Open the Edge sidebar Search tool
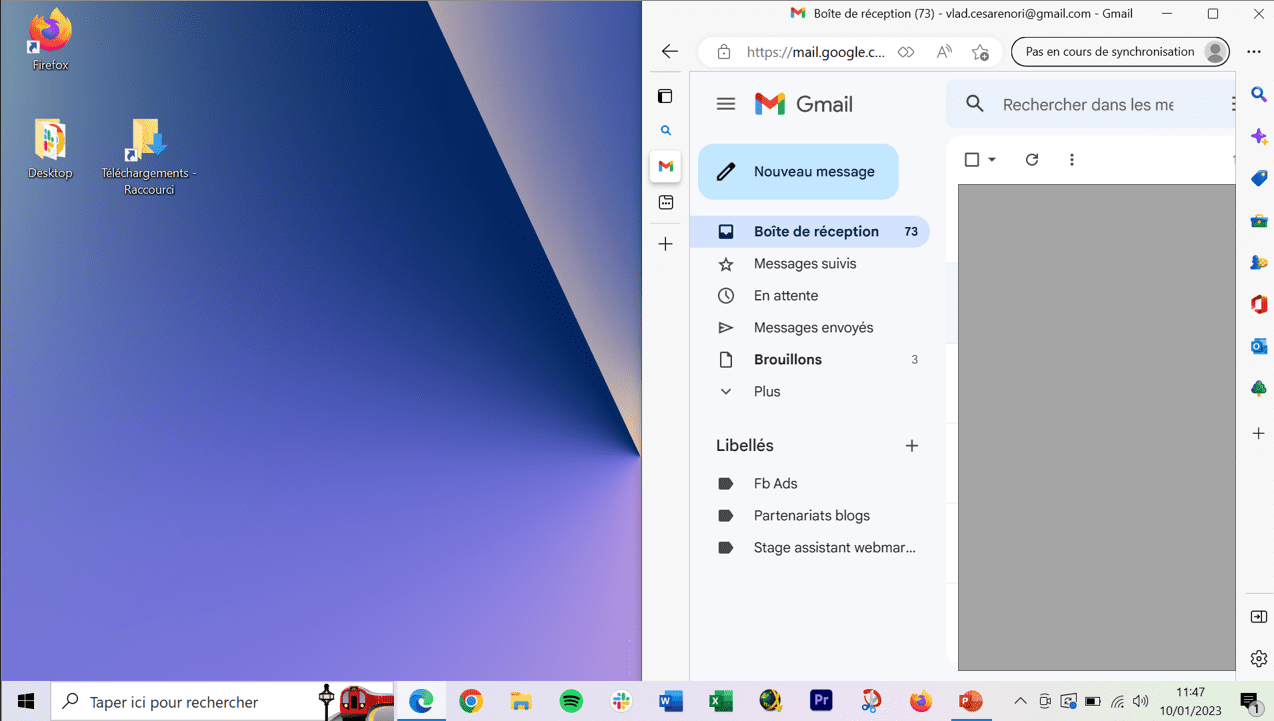This screenshot has height=721, width=1274. tap(1259, 95)
